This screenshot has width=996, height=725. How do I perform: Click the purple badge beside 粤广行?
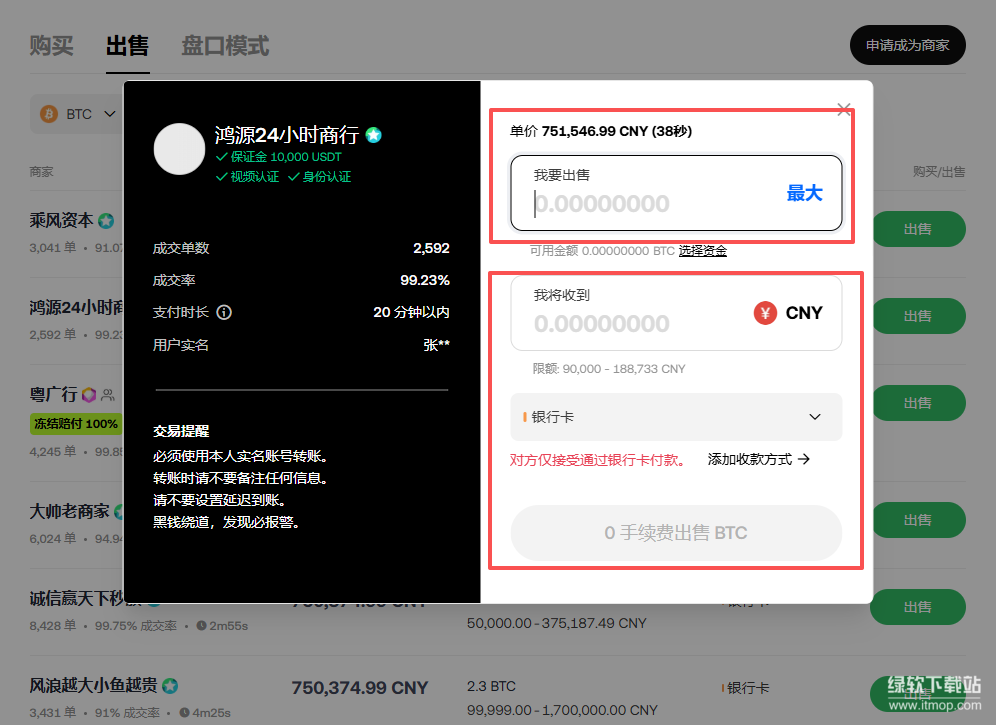click(x=88, y=395)
